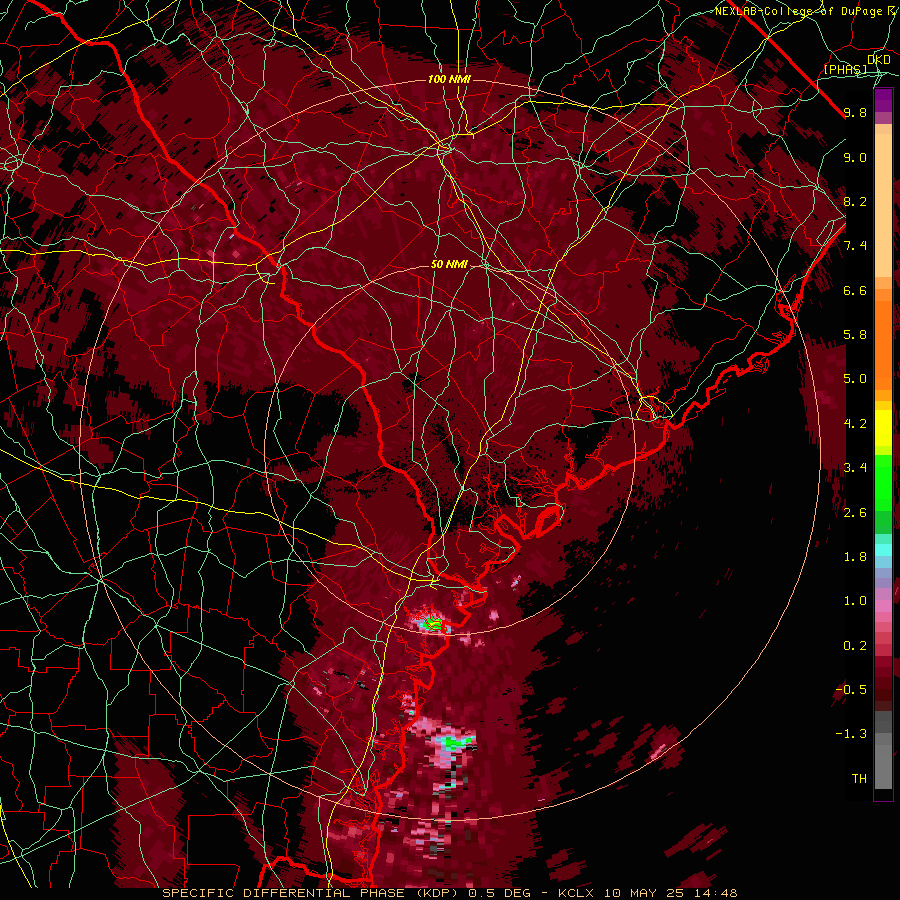Click the [PHAS] units label
The width and height of the screenshot is (900, 900).
point(846,69)
